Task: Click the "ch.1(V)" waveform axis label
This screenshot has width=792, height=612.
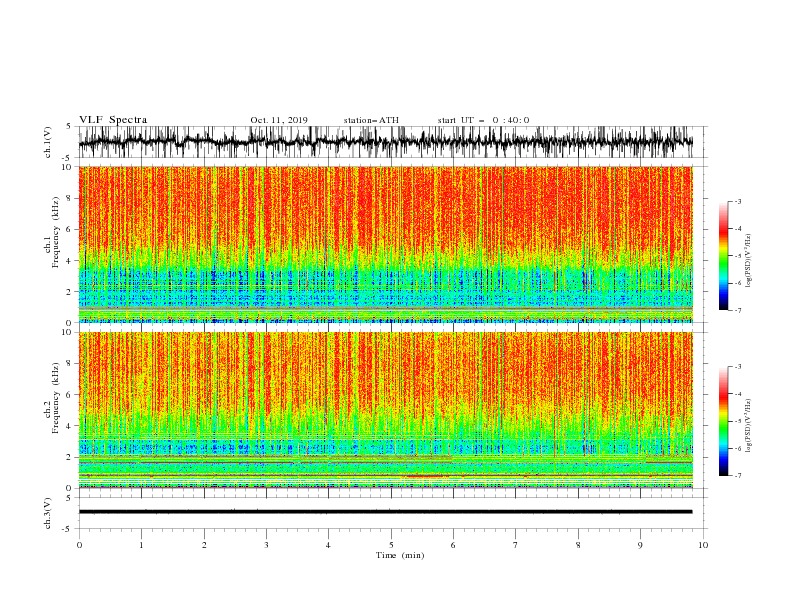Action: [48, 142]
